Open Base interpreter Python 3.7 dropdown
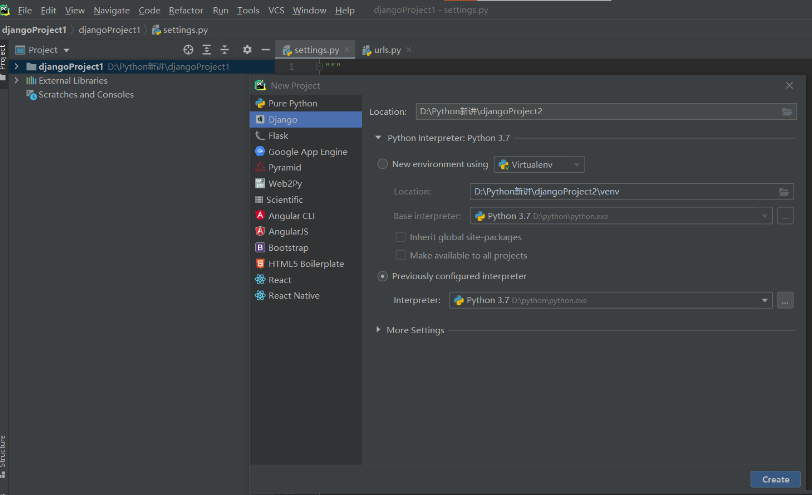This screenshot has width=812, height=495. [621, 216]
